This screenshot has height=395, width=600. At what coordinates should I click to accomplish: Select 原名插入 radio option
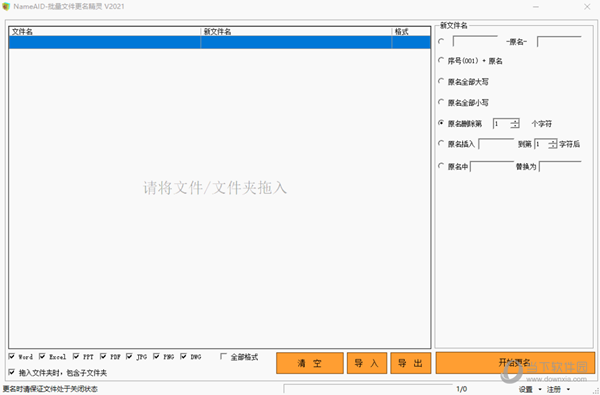tap(441, 144)
